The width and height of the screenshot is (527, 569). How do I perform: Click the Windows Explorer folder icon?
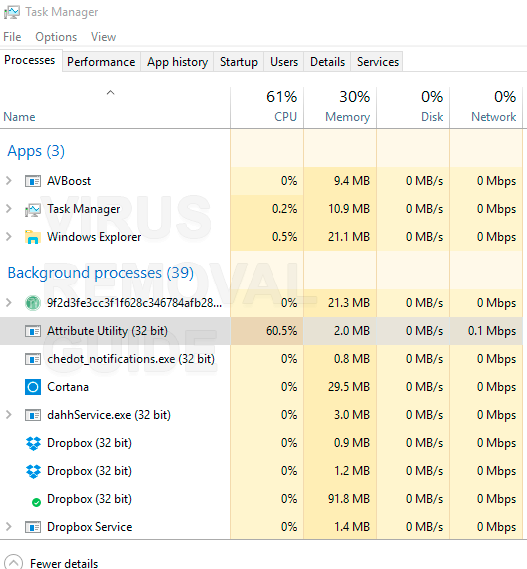point(33,237)
